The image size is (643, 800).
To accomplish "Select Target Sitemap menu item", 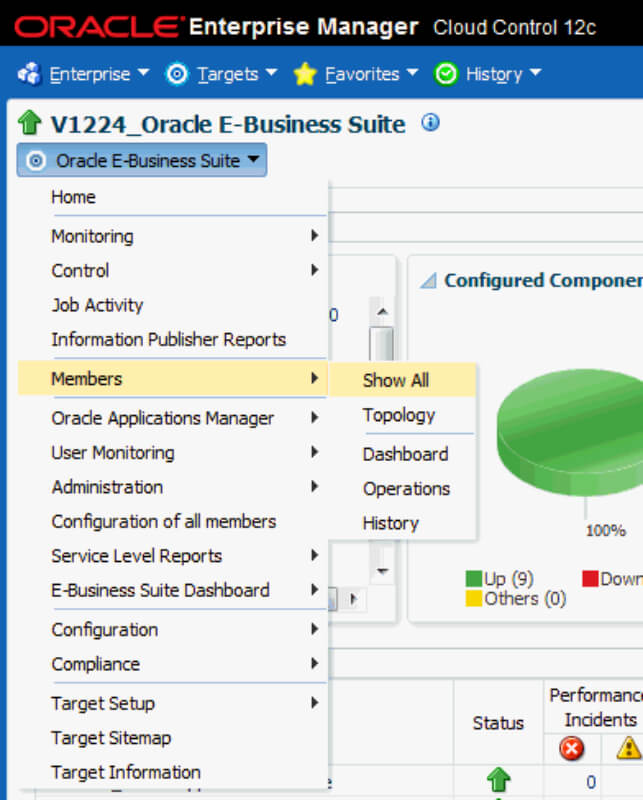I will (x=172, y=738).
